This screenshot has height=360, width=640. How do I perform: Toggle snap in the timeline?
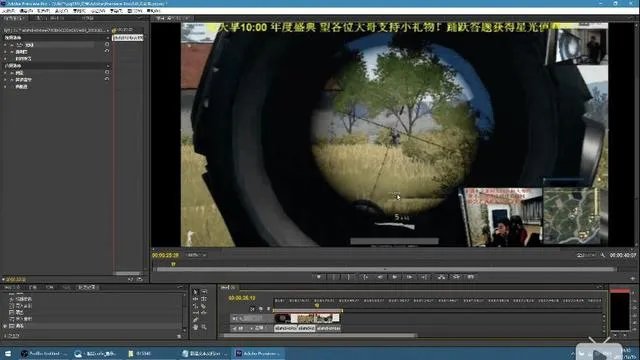click(252, 309)
